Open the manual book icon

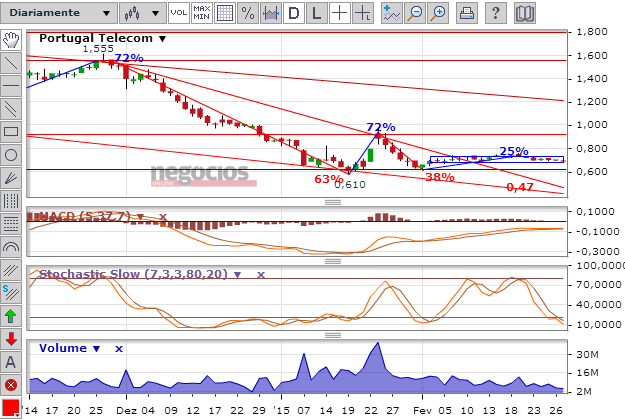click(x=525, y=13)
